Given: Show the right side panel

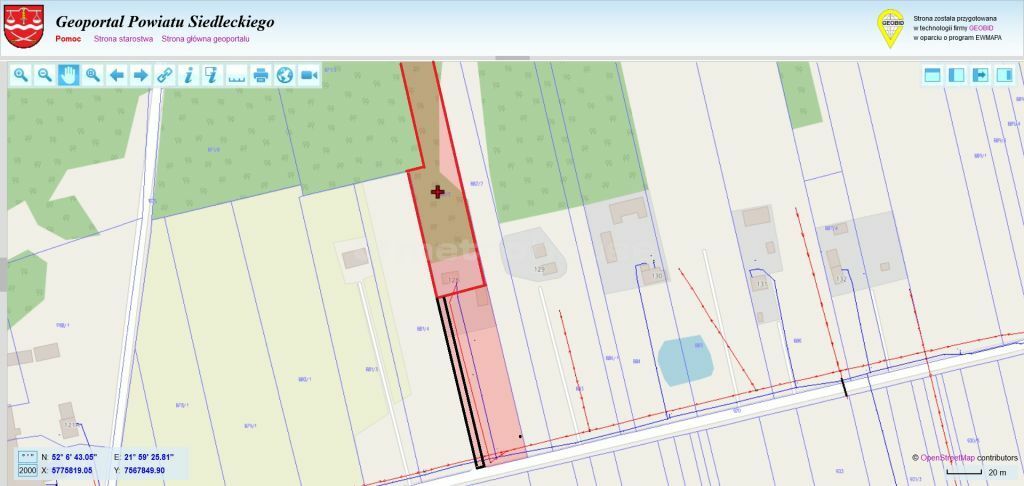Looking at the screenshot, I should (x=1004, y=75).
